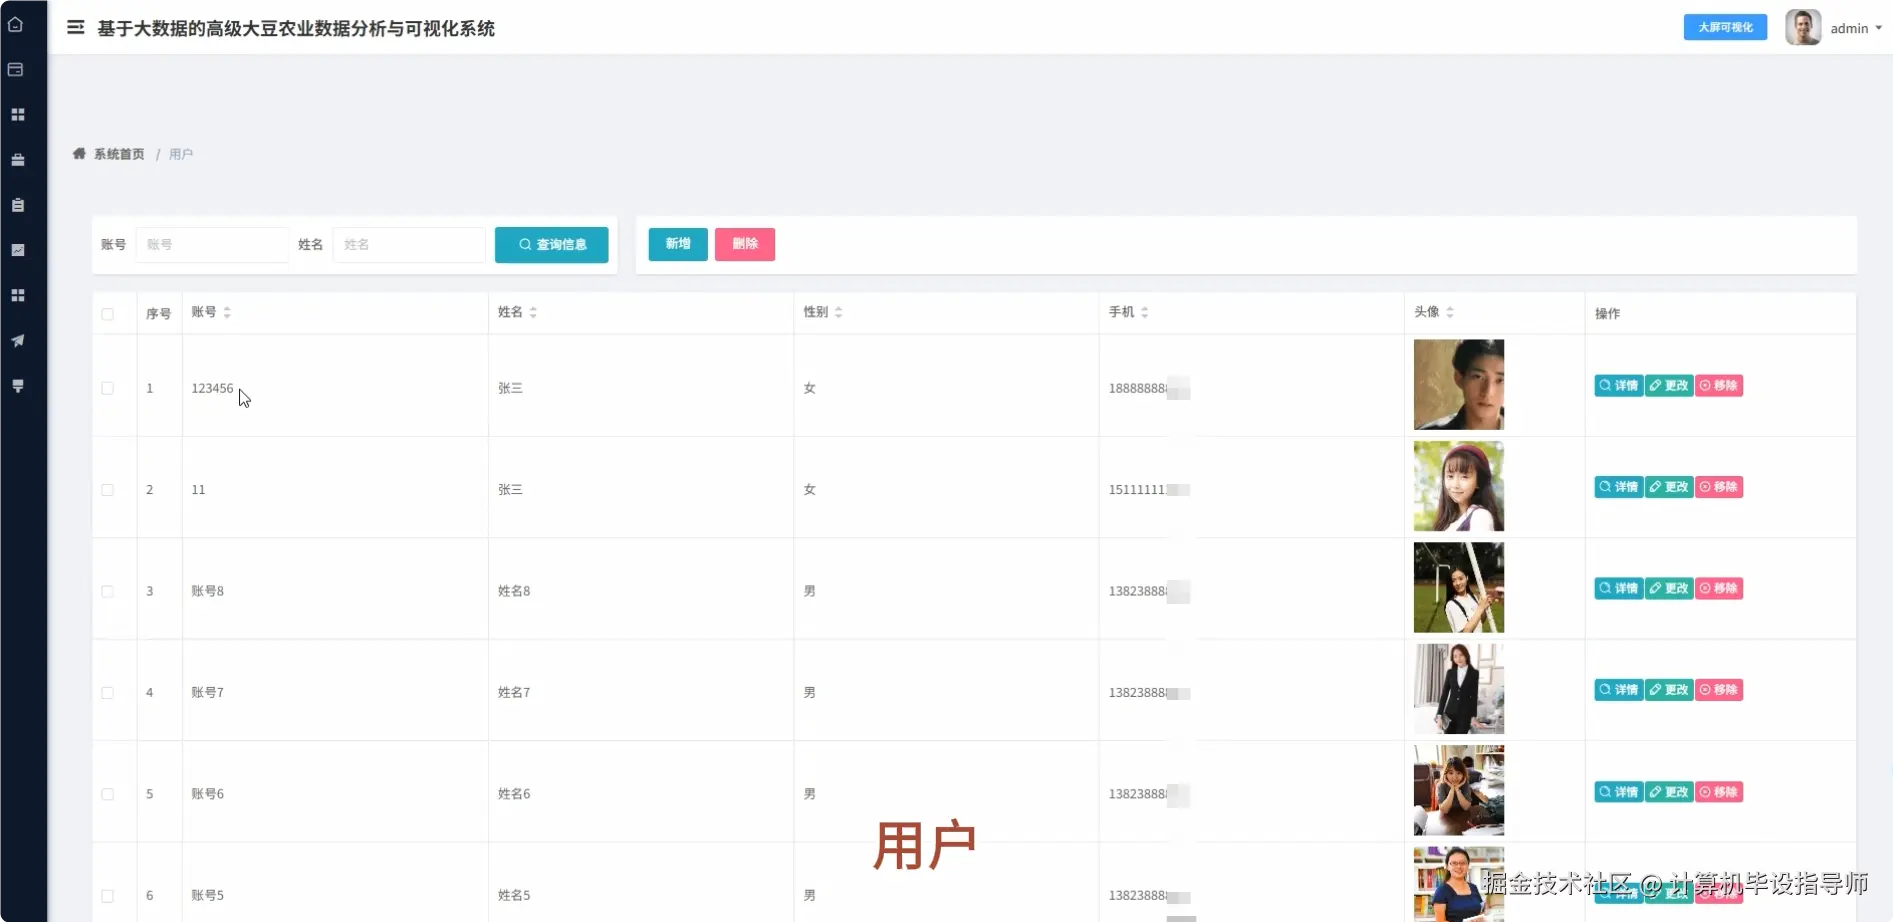This screenshot has width=1893, height=922.
Task: Click inside the 账号 search input field
Action: pyautogui.click(x=212, y=244)
